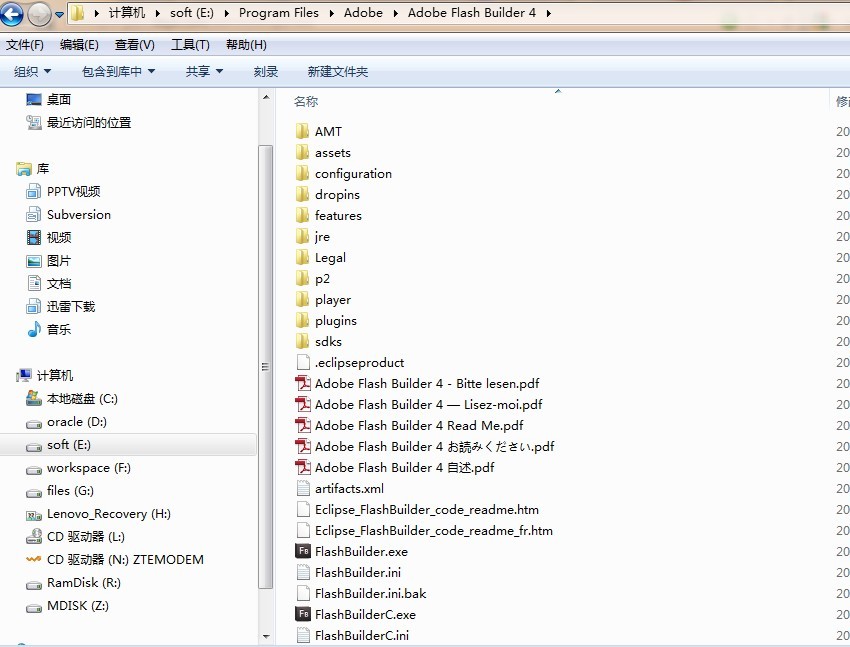Click the Forward navigation arrow button
This screenshot has width=850, height=647.
point(39,14)
